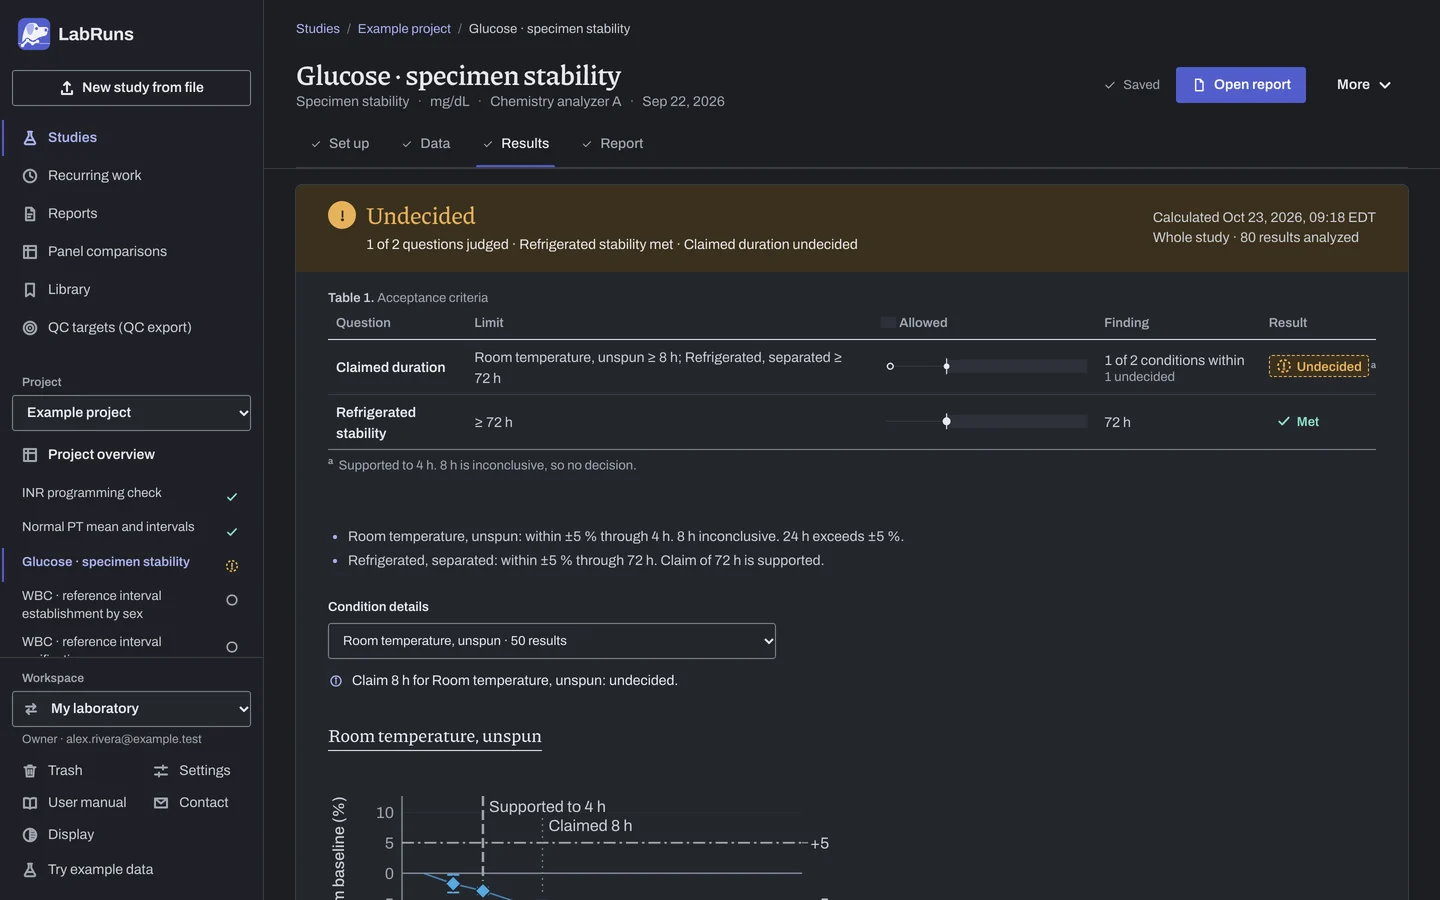
Task: Switch to the Results tab
Action: coord(515,144)
